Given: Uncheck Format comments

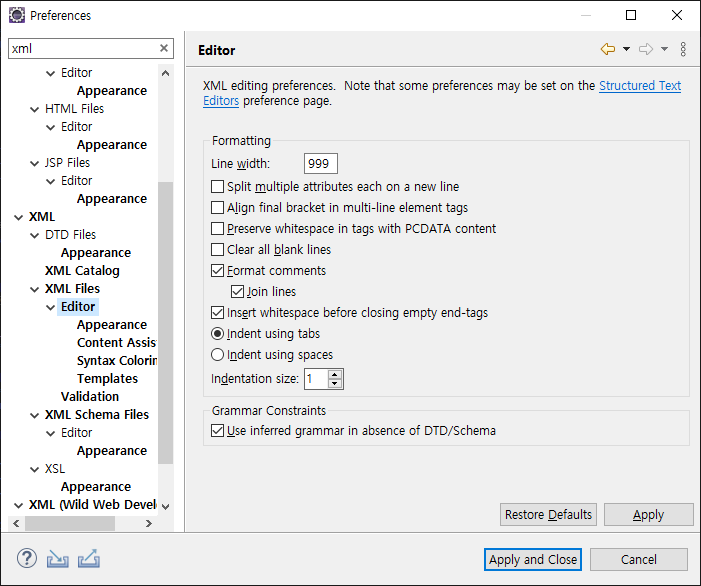Looking at the screenshot, I should click(x=217, y=270).
